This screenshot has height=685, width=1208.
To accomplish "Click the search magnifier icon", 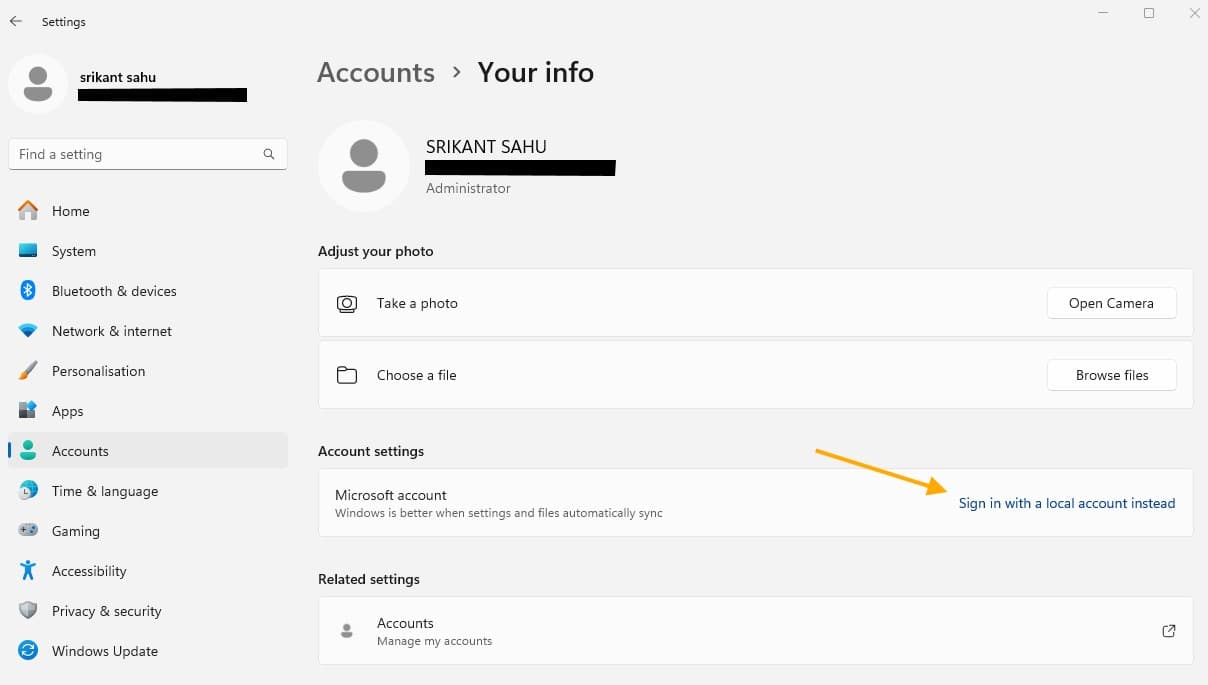I will (269, 154).
